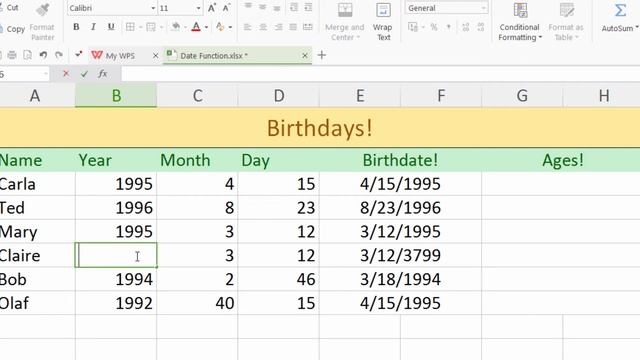The width and height of the screenshot is (640, 360).
Task: Click the Format Painter brush icon
Action: 42,10
